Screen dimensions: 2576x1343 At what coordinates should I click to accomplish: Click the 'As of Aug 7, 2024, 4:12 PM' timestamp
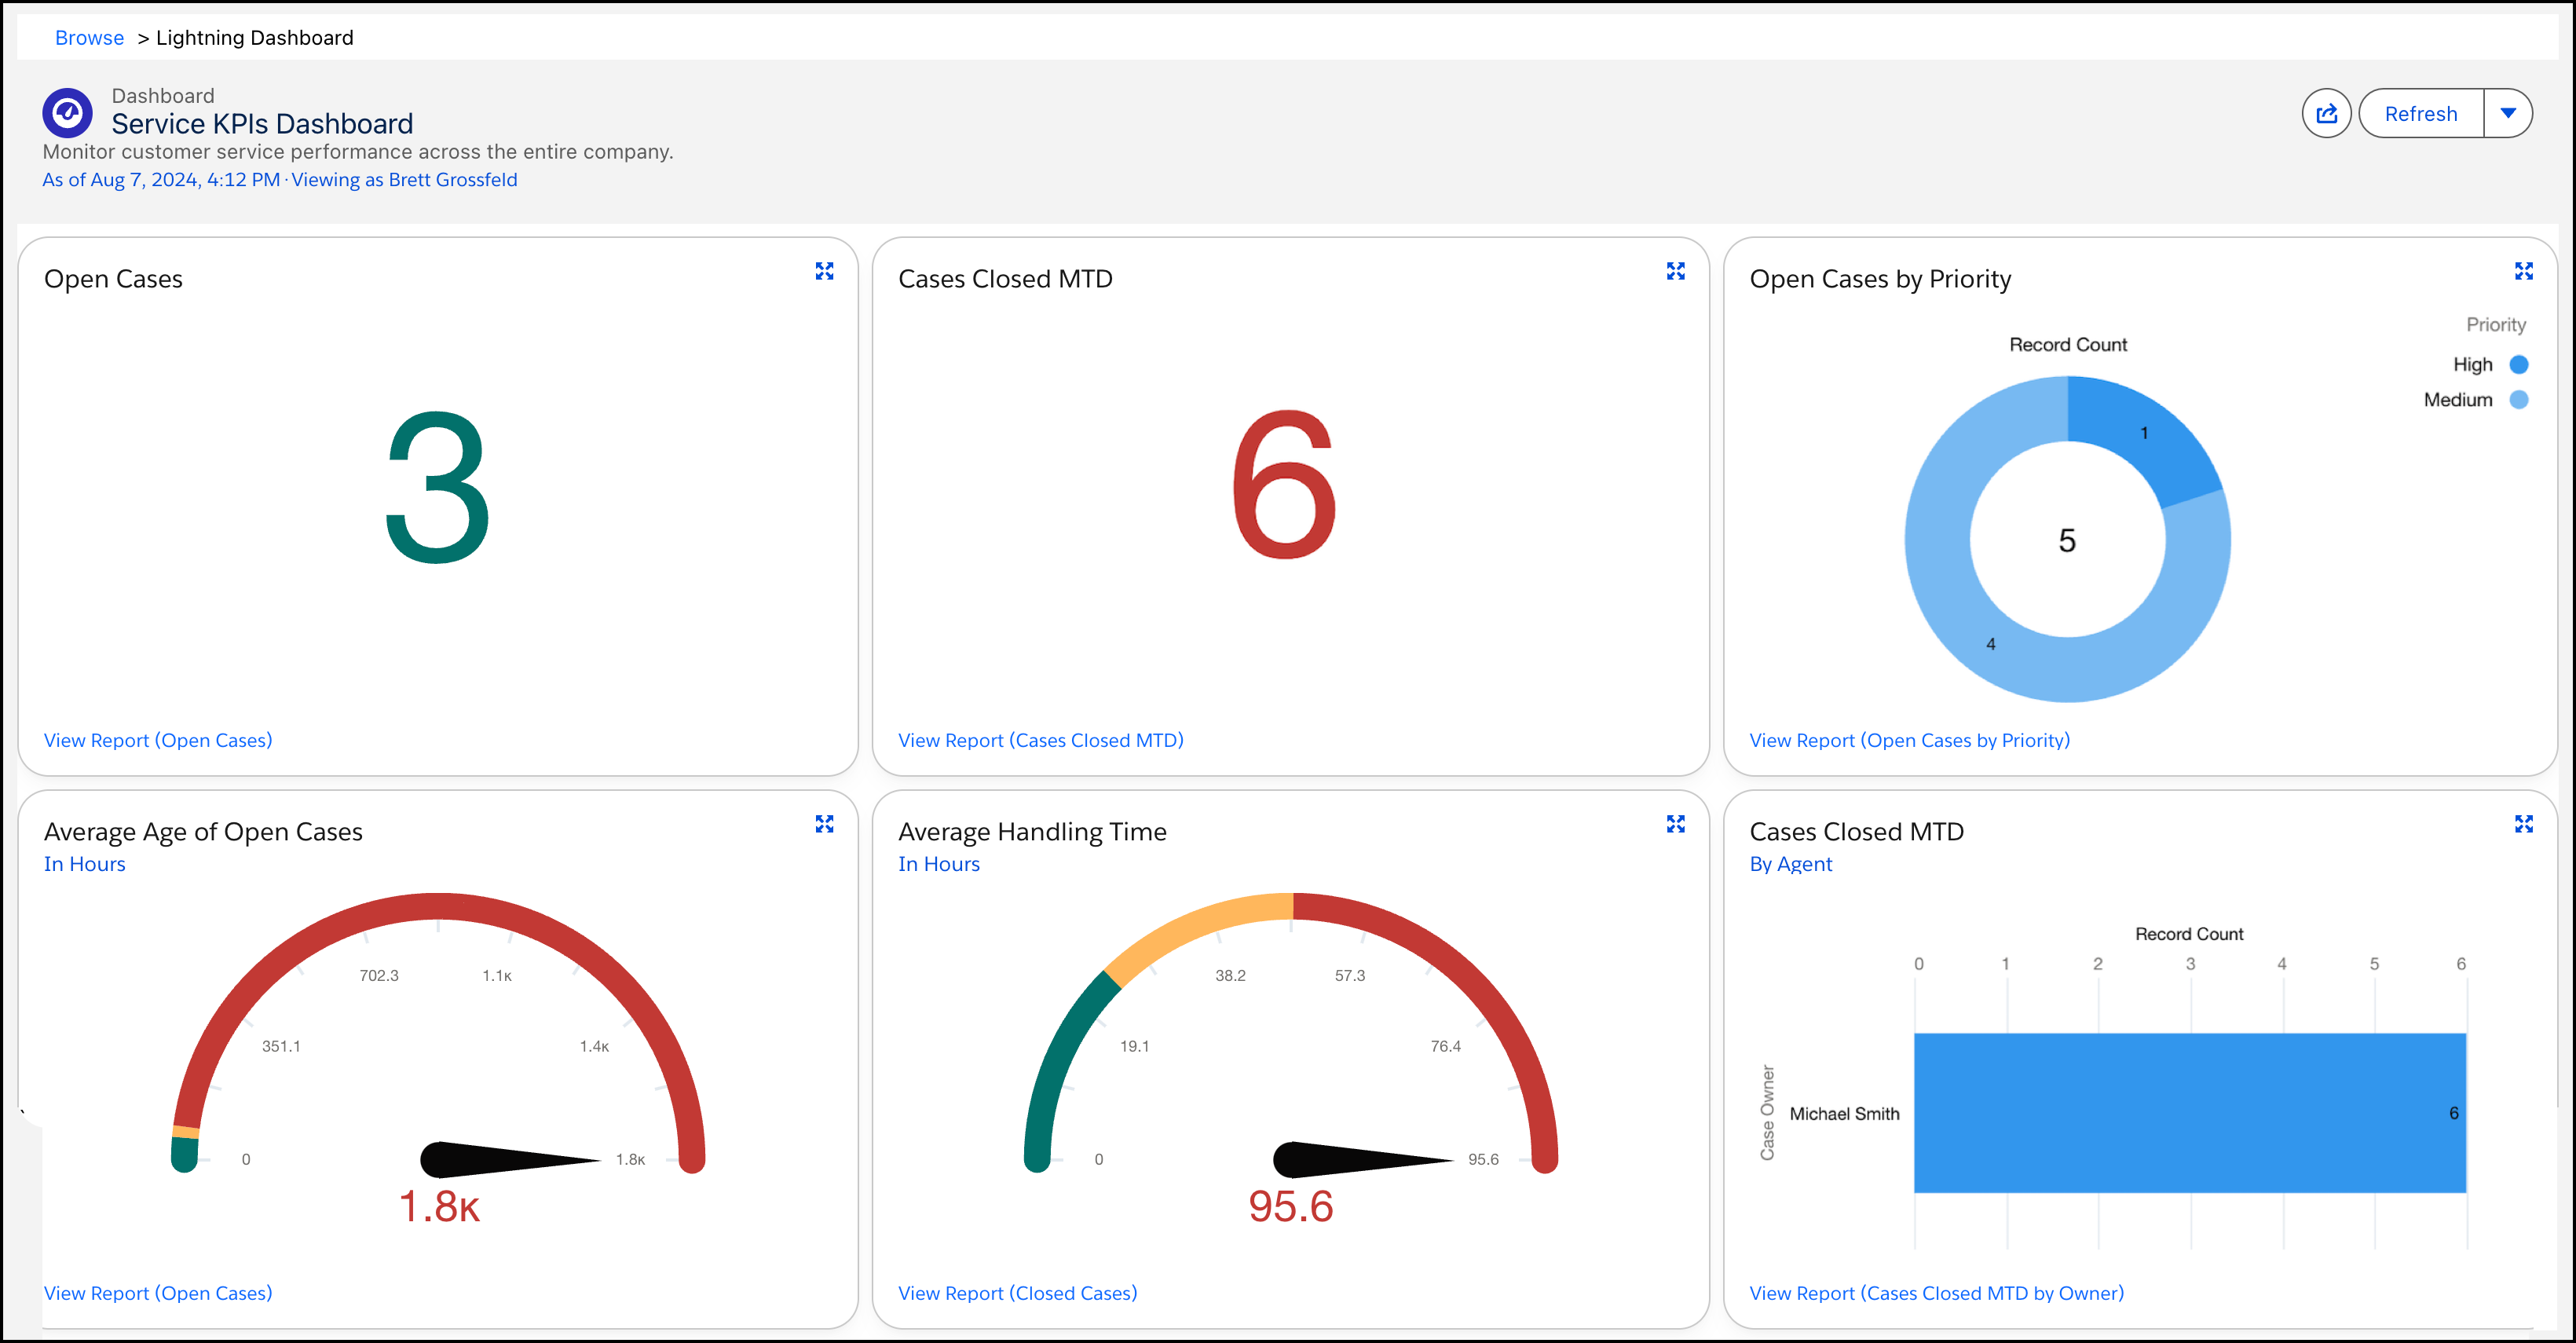161,180
